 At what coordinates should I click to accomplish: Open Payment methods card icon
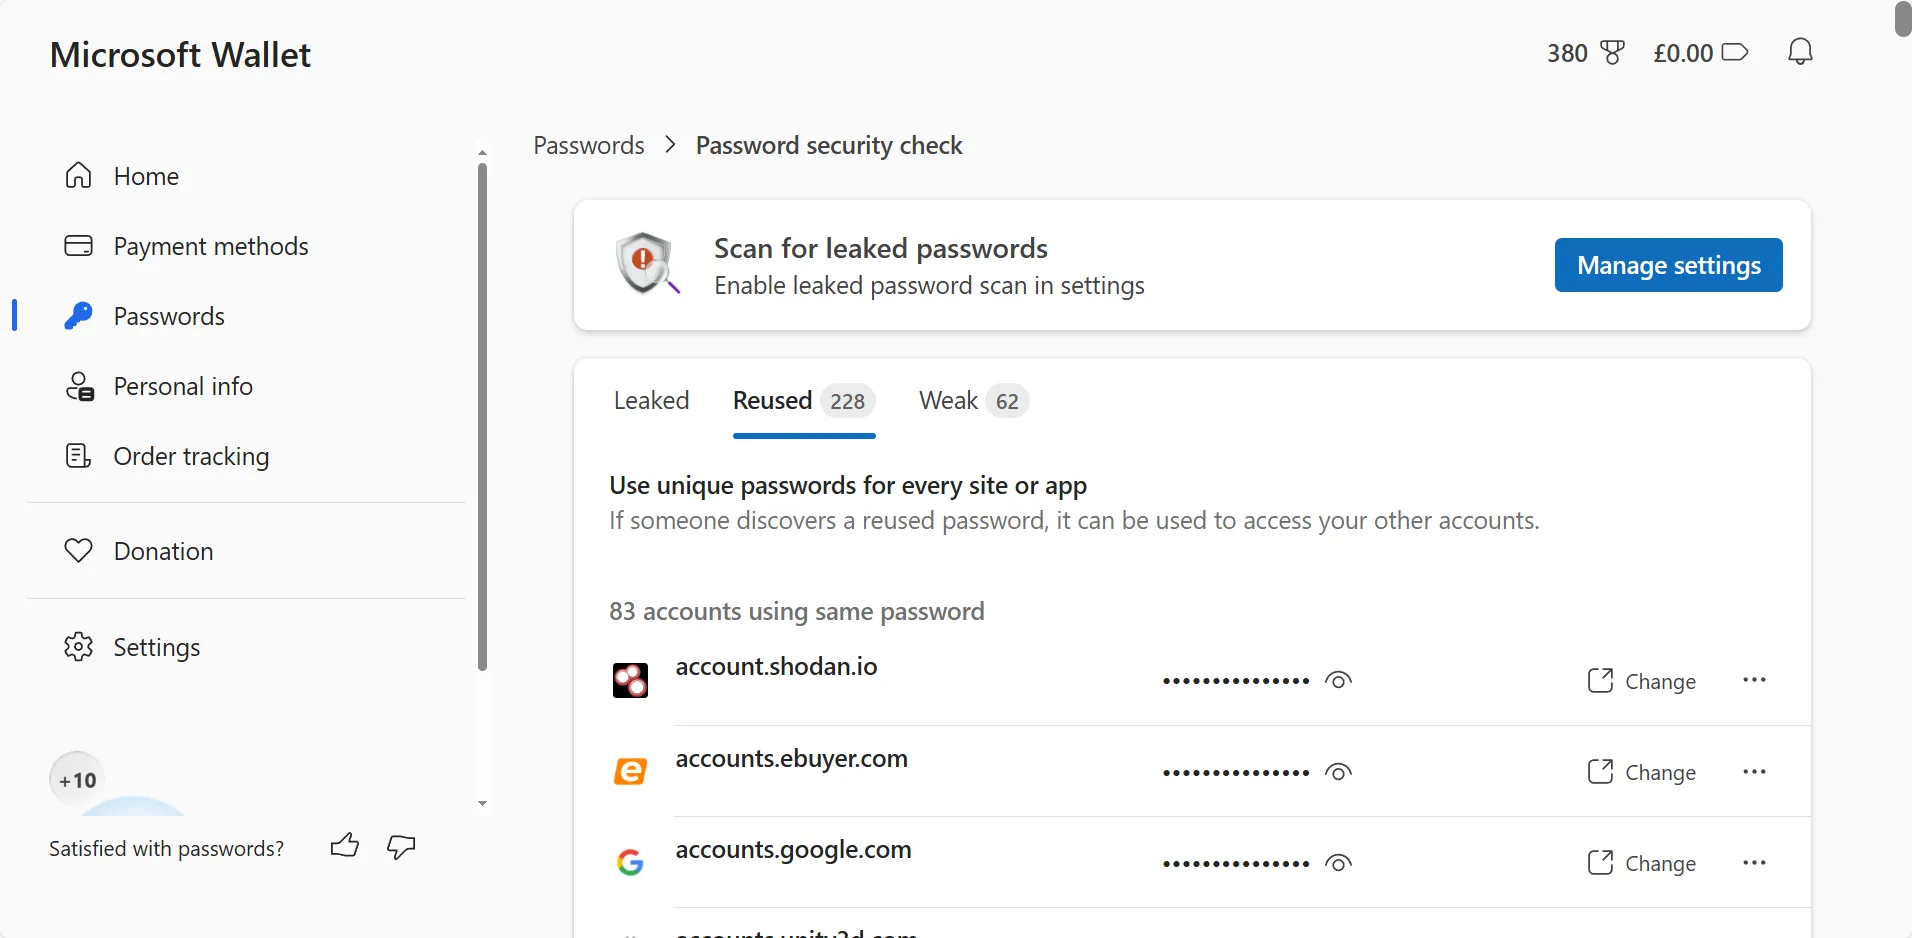click(77, 246)
